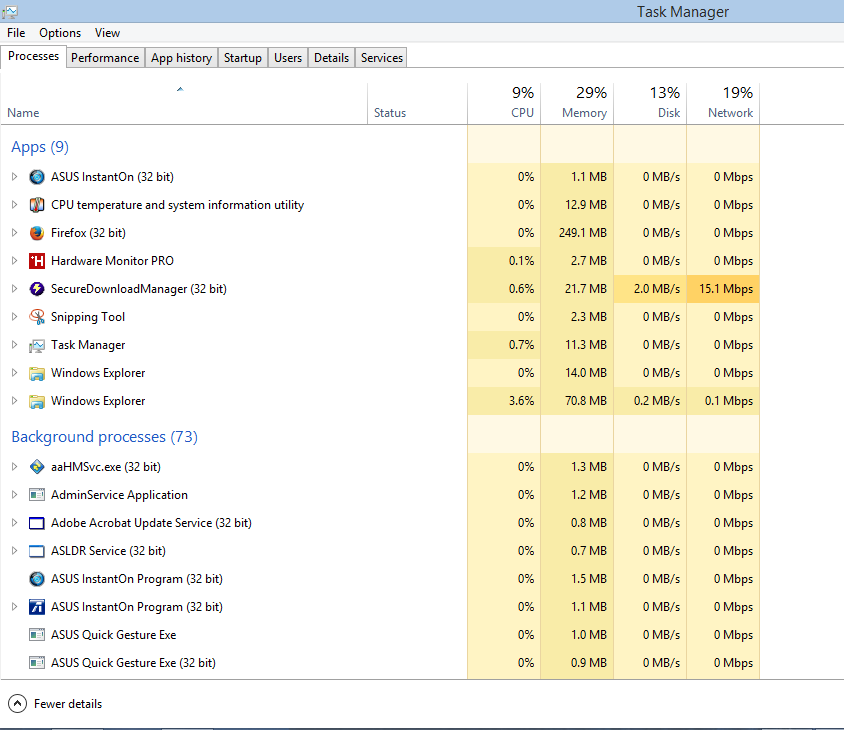
Task: Open the File menu
Action: point(16,33)
